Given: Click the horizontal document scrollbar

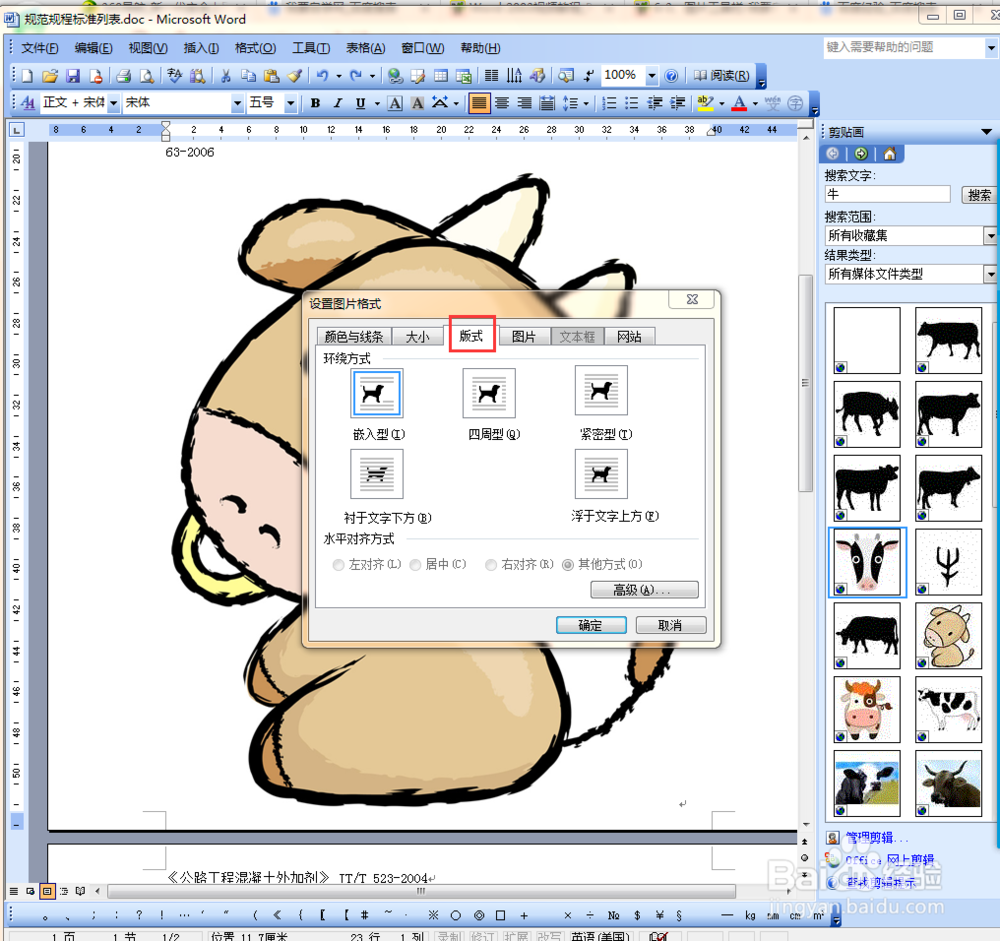Looking at the screenshot, I should coord(421,891).
